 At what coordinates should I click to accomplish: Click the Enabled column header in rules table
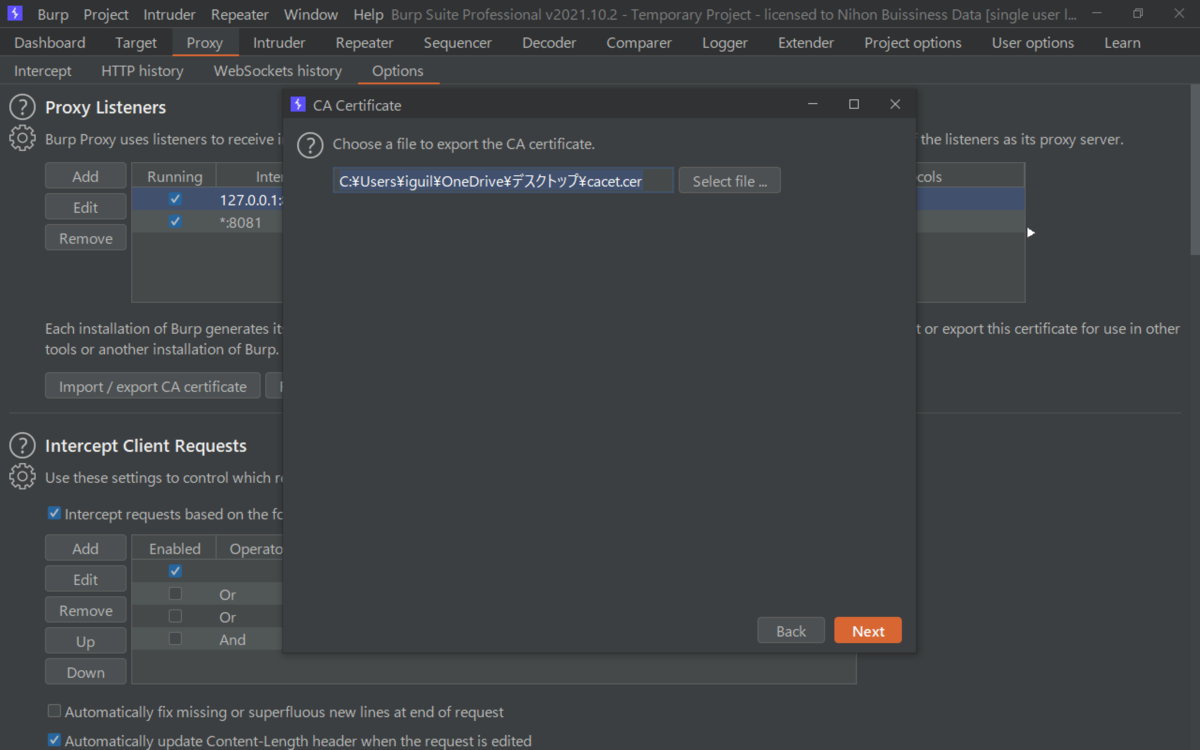pos(175,548)
